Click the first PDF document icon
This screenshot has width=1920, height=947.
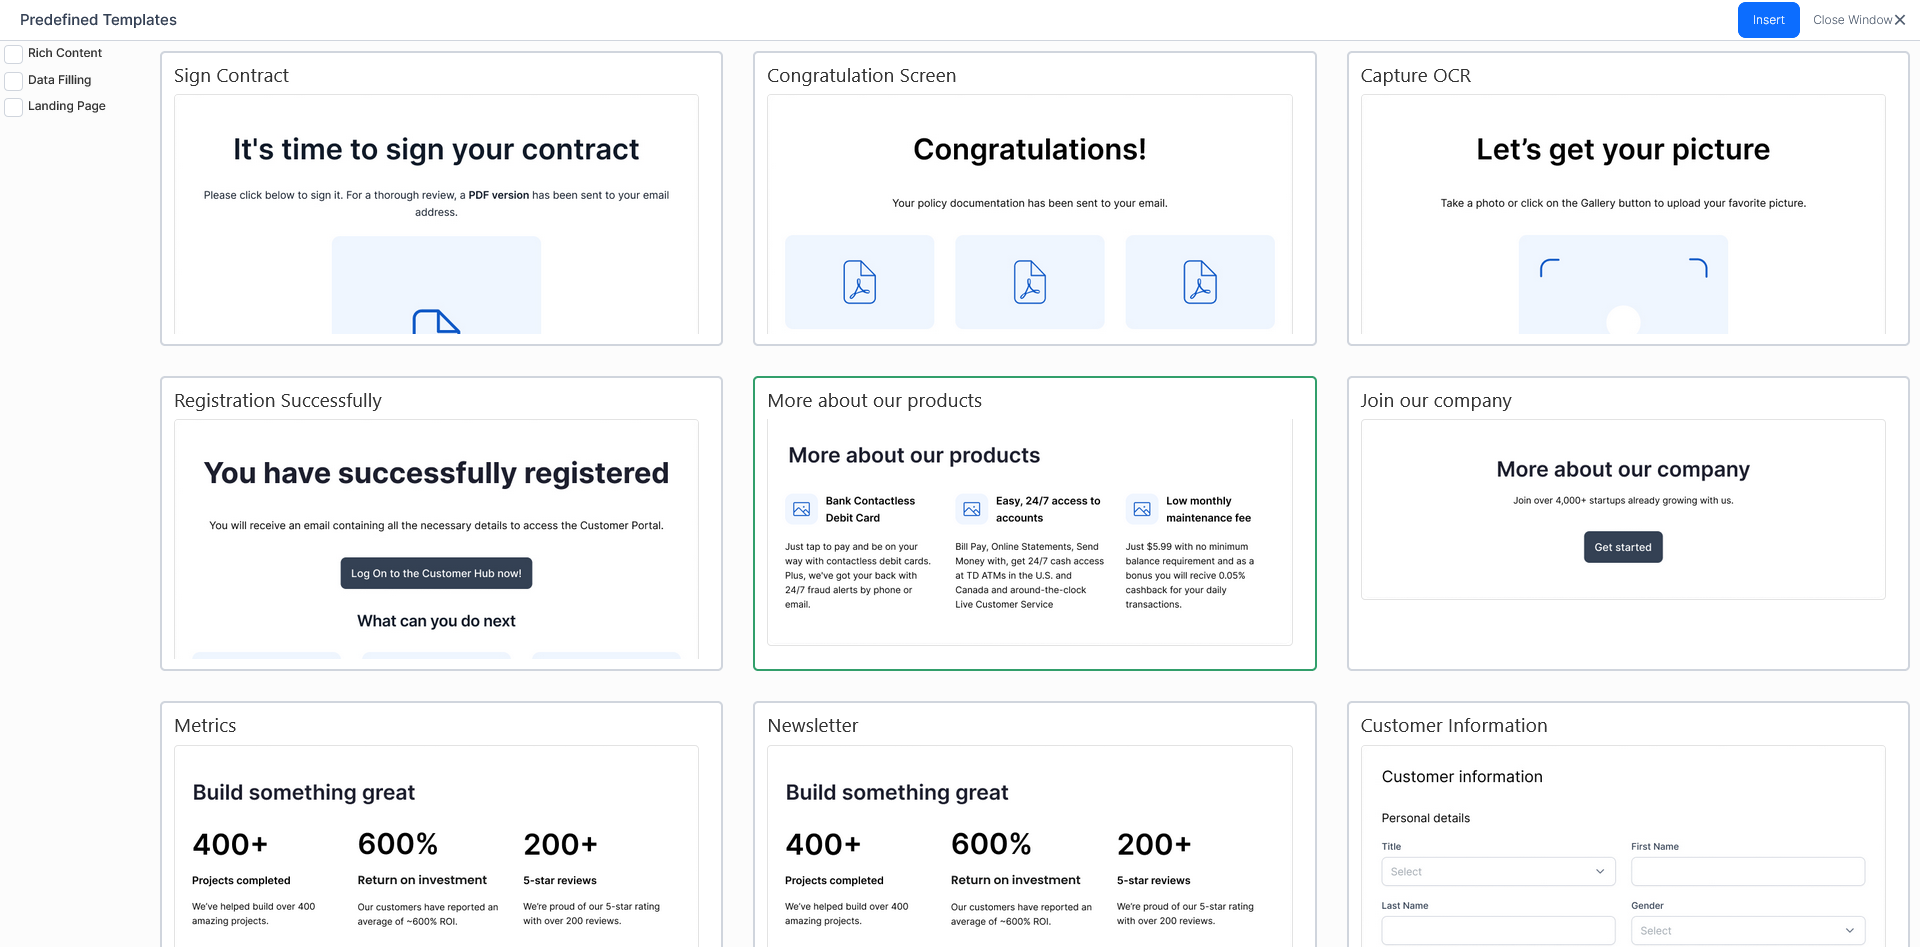point(859,282)
